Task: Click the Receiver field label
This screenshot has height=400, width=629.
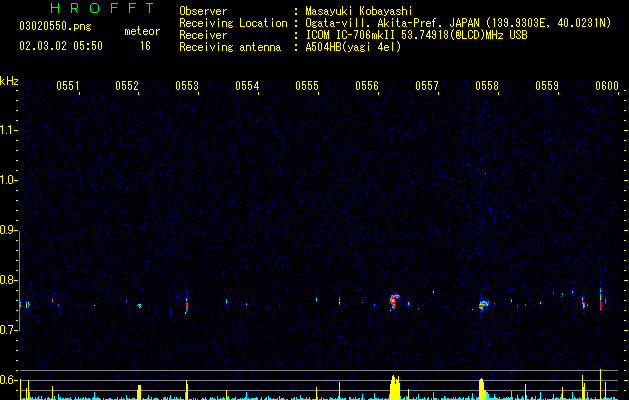Action: [203, 35]
